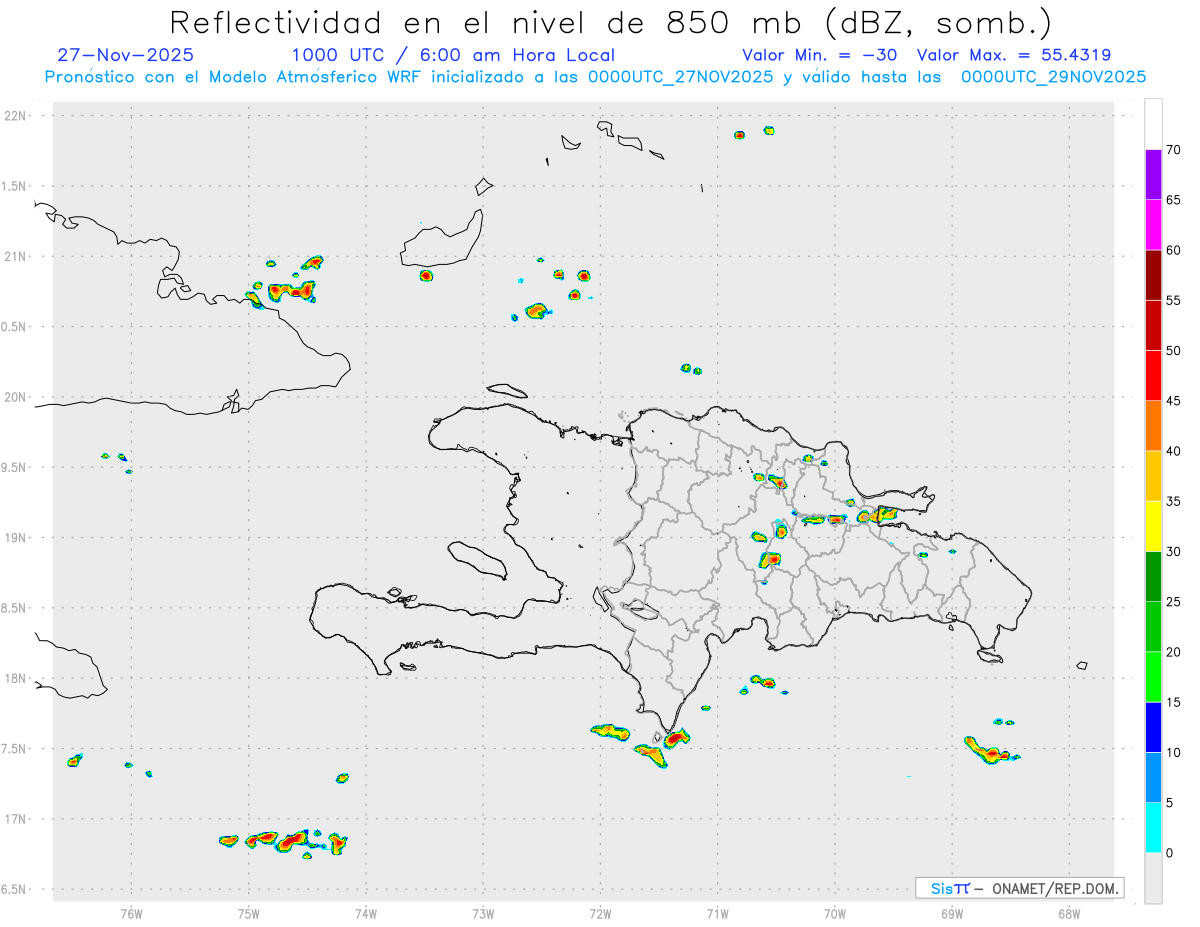
Task: Click the "72W" longitude label
Action: coord(600,912)
